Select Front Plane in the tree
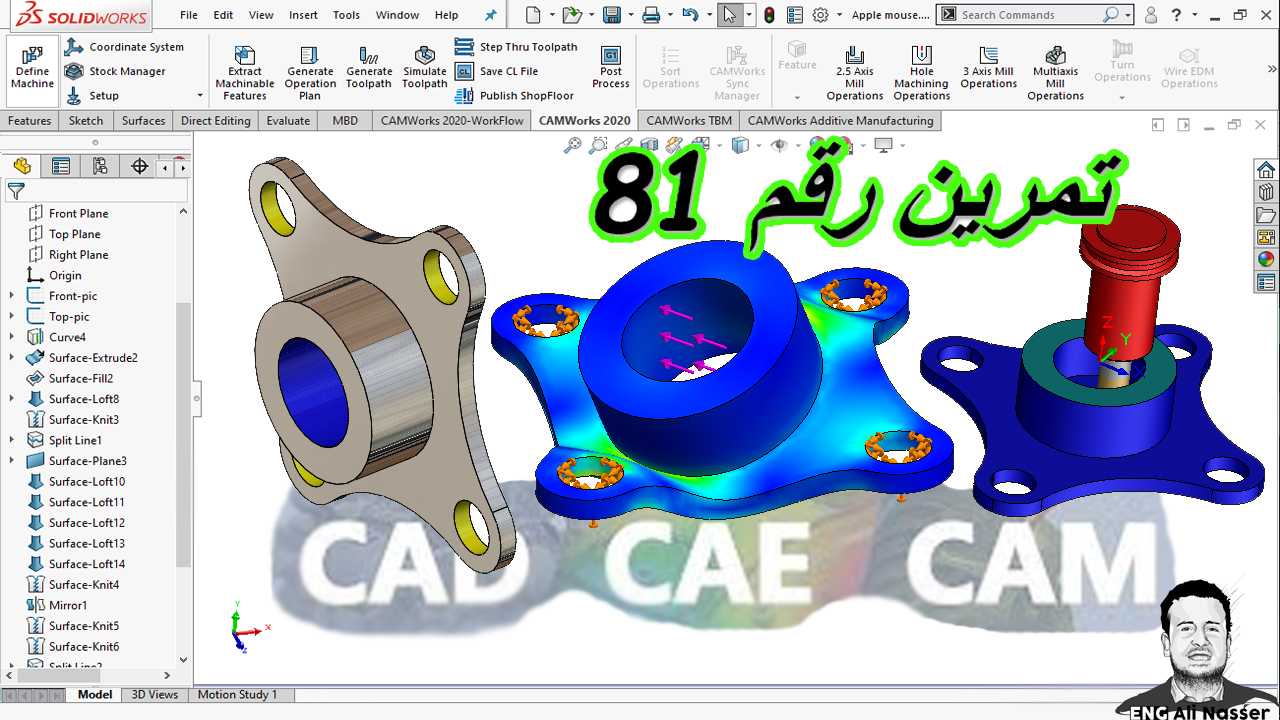 tap(78, 214)
